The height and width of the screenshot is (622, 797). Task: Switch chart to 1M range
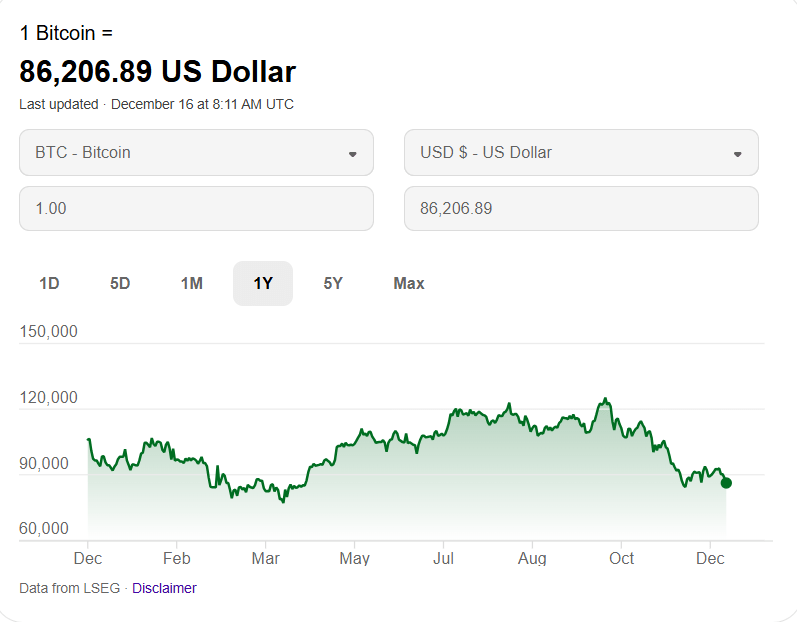192,284
